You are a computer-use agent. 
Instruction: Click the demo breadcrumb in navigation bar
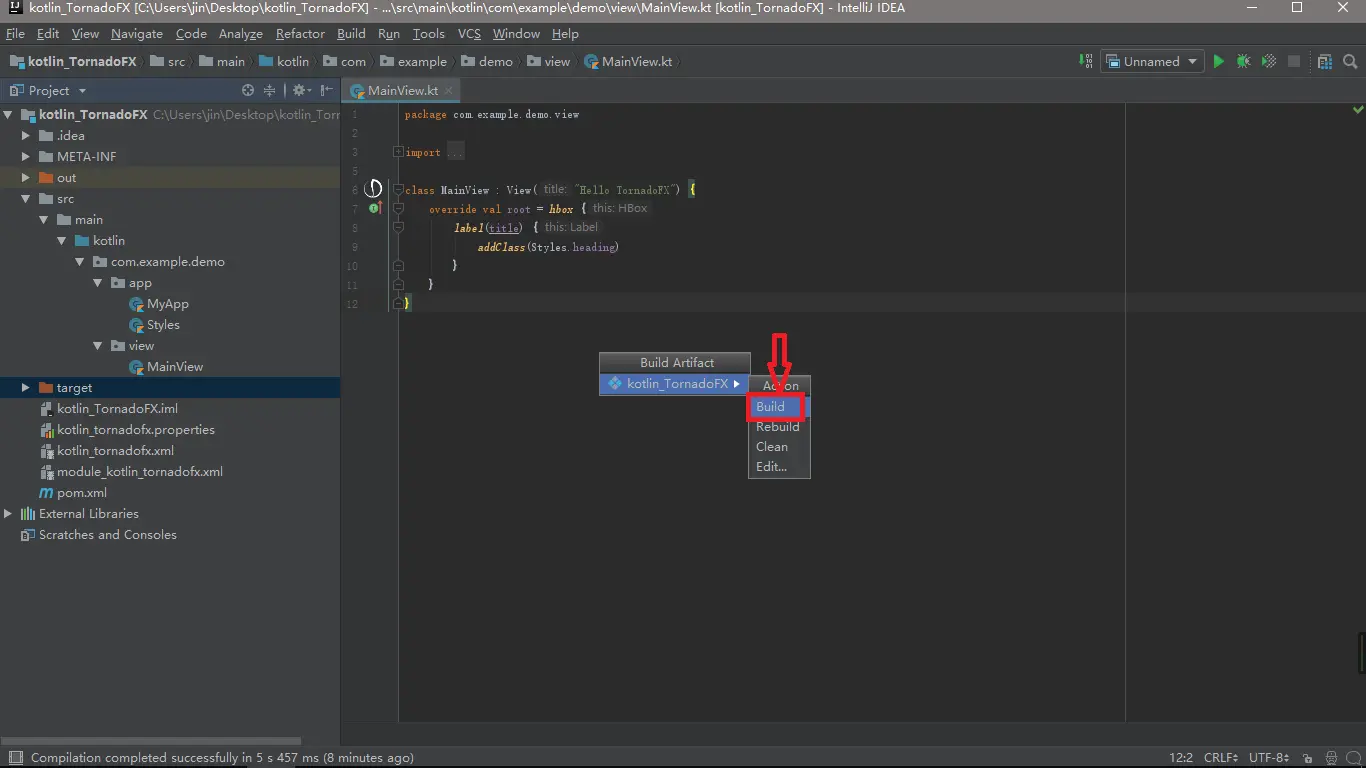486,61
